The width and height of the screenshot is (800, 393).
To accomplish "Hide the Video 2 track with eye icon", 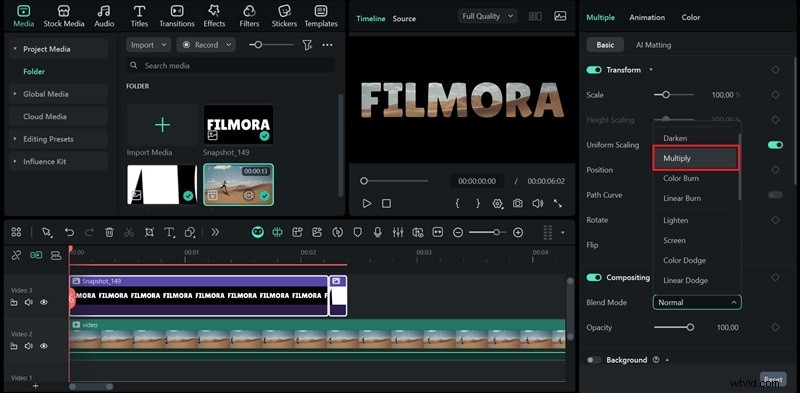I will [x=44, y=346].
